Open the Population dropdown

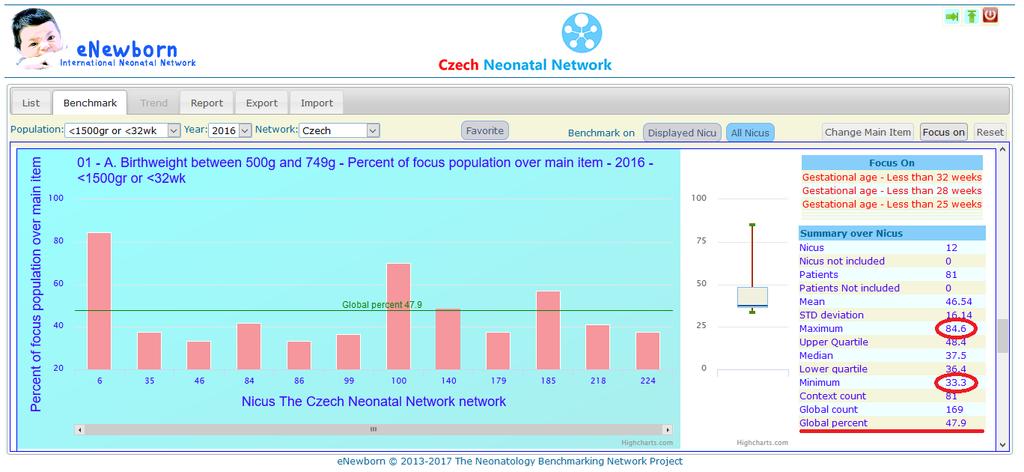123,131
